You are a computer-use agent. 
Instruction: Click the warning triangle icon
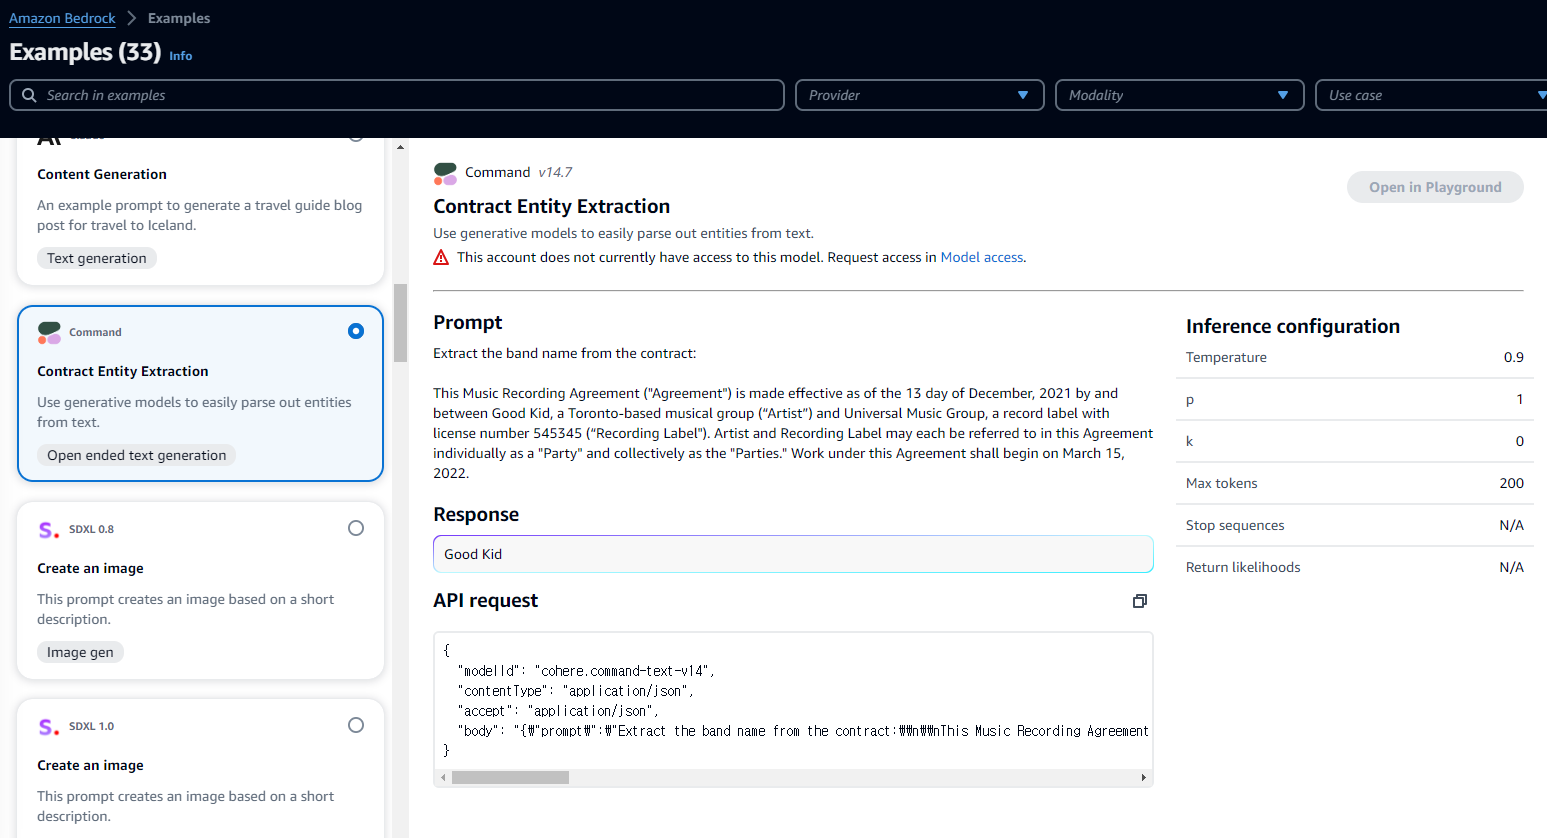coord(441,258)
